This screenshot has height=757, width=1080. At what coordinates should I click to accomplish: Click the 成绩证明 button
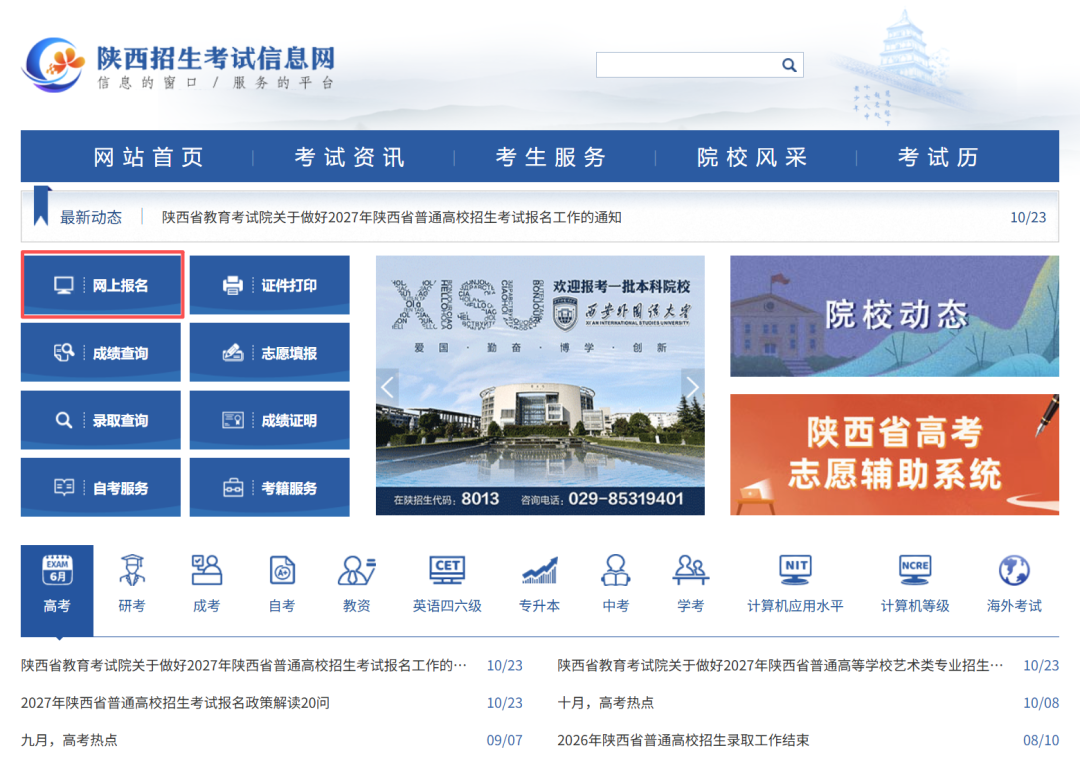(x=269, y=420)
